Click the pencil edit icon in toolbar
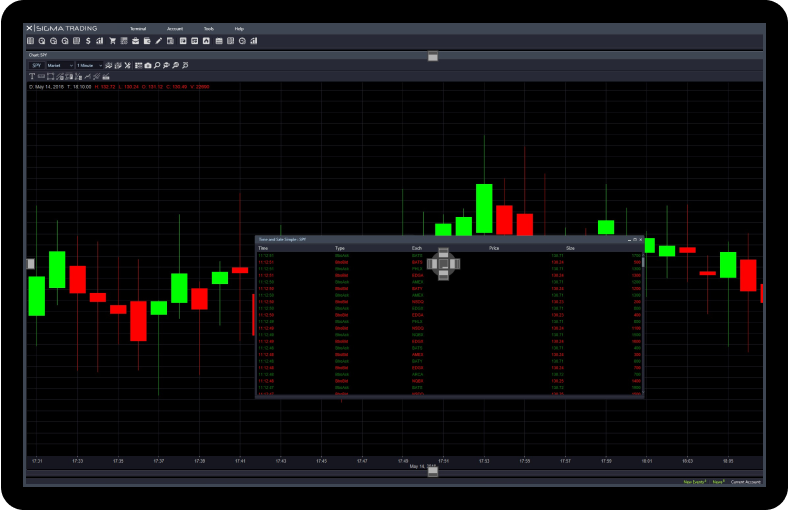Image resolution: width=788 pixels, height=510 pixels. 158,41
